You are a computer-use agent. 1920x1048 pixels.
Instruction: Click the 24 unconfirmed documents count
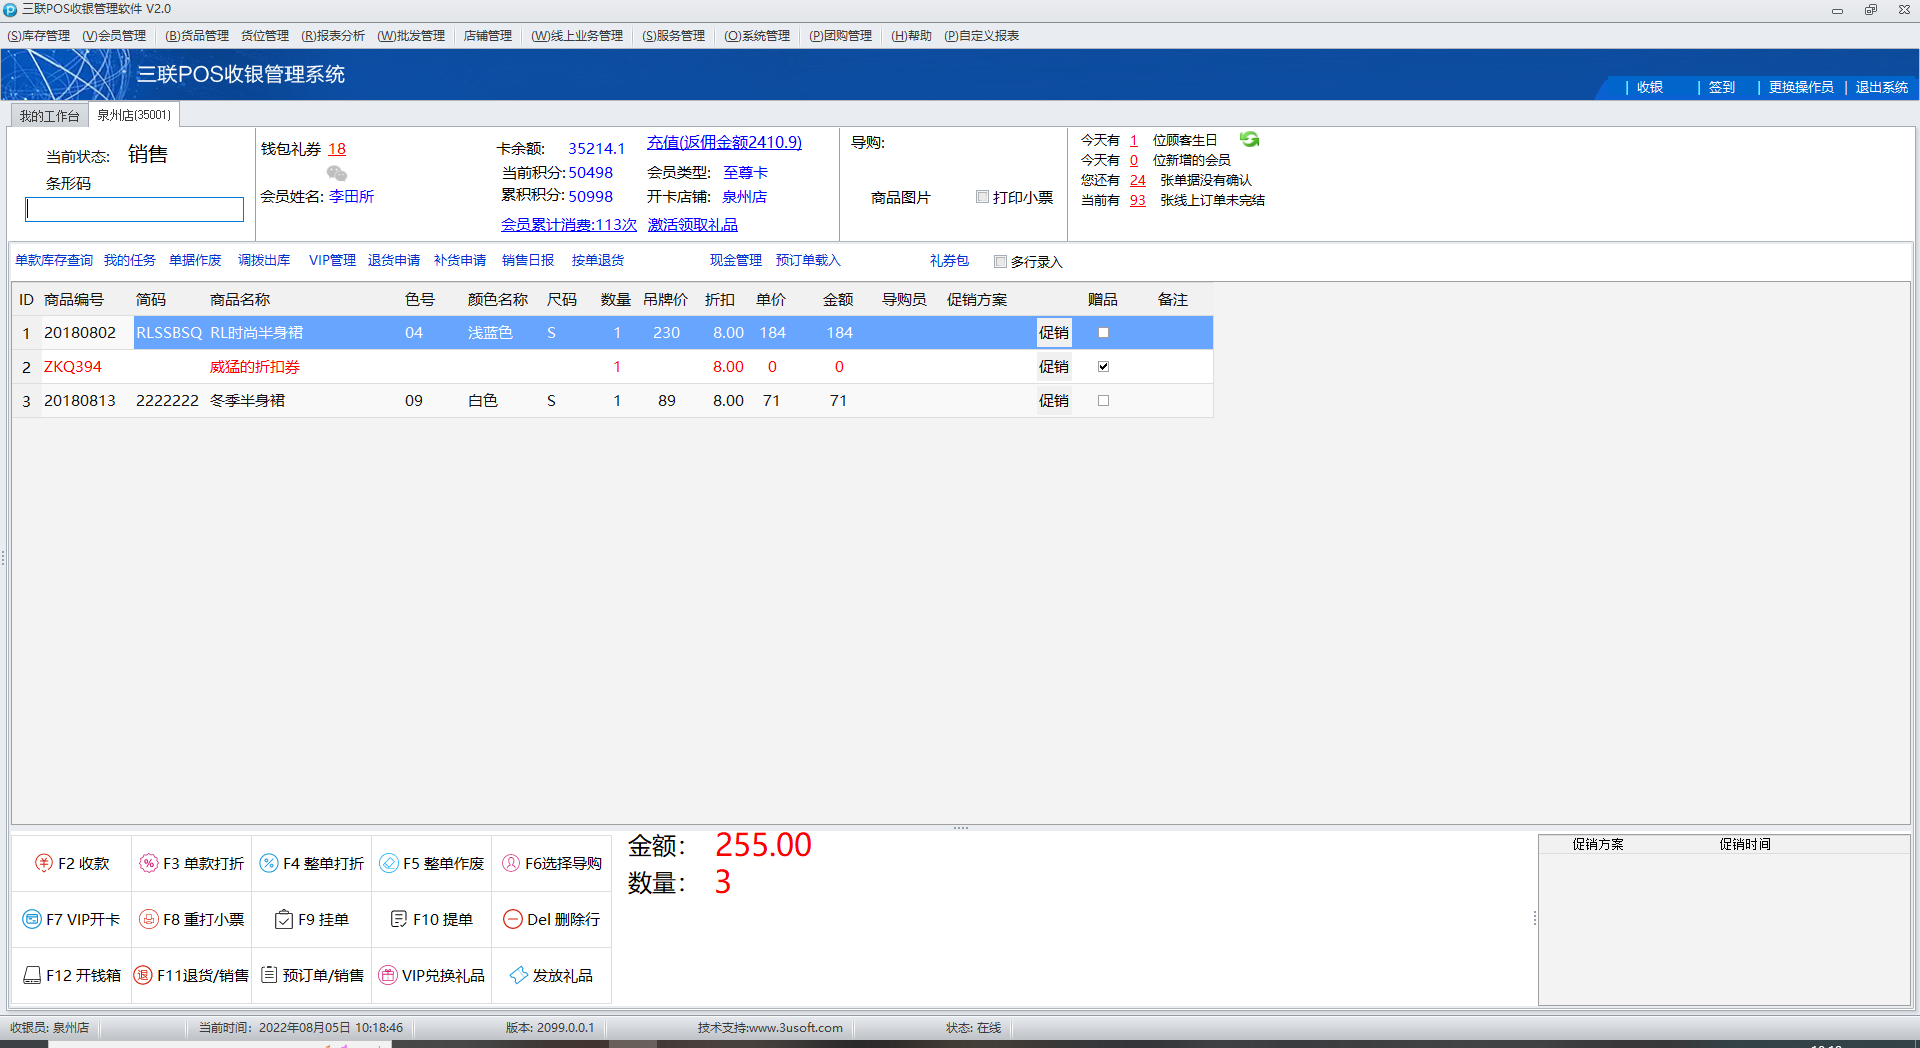[1138, 180]
